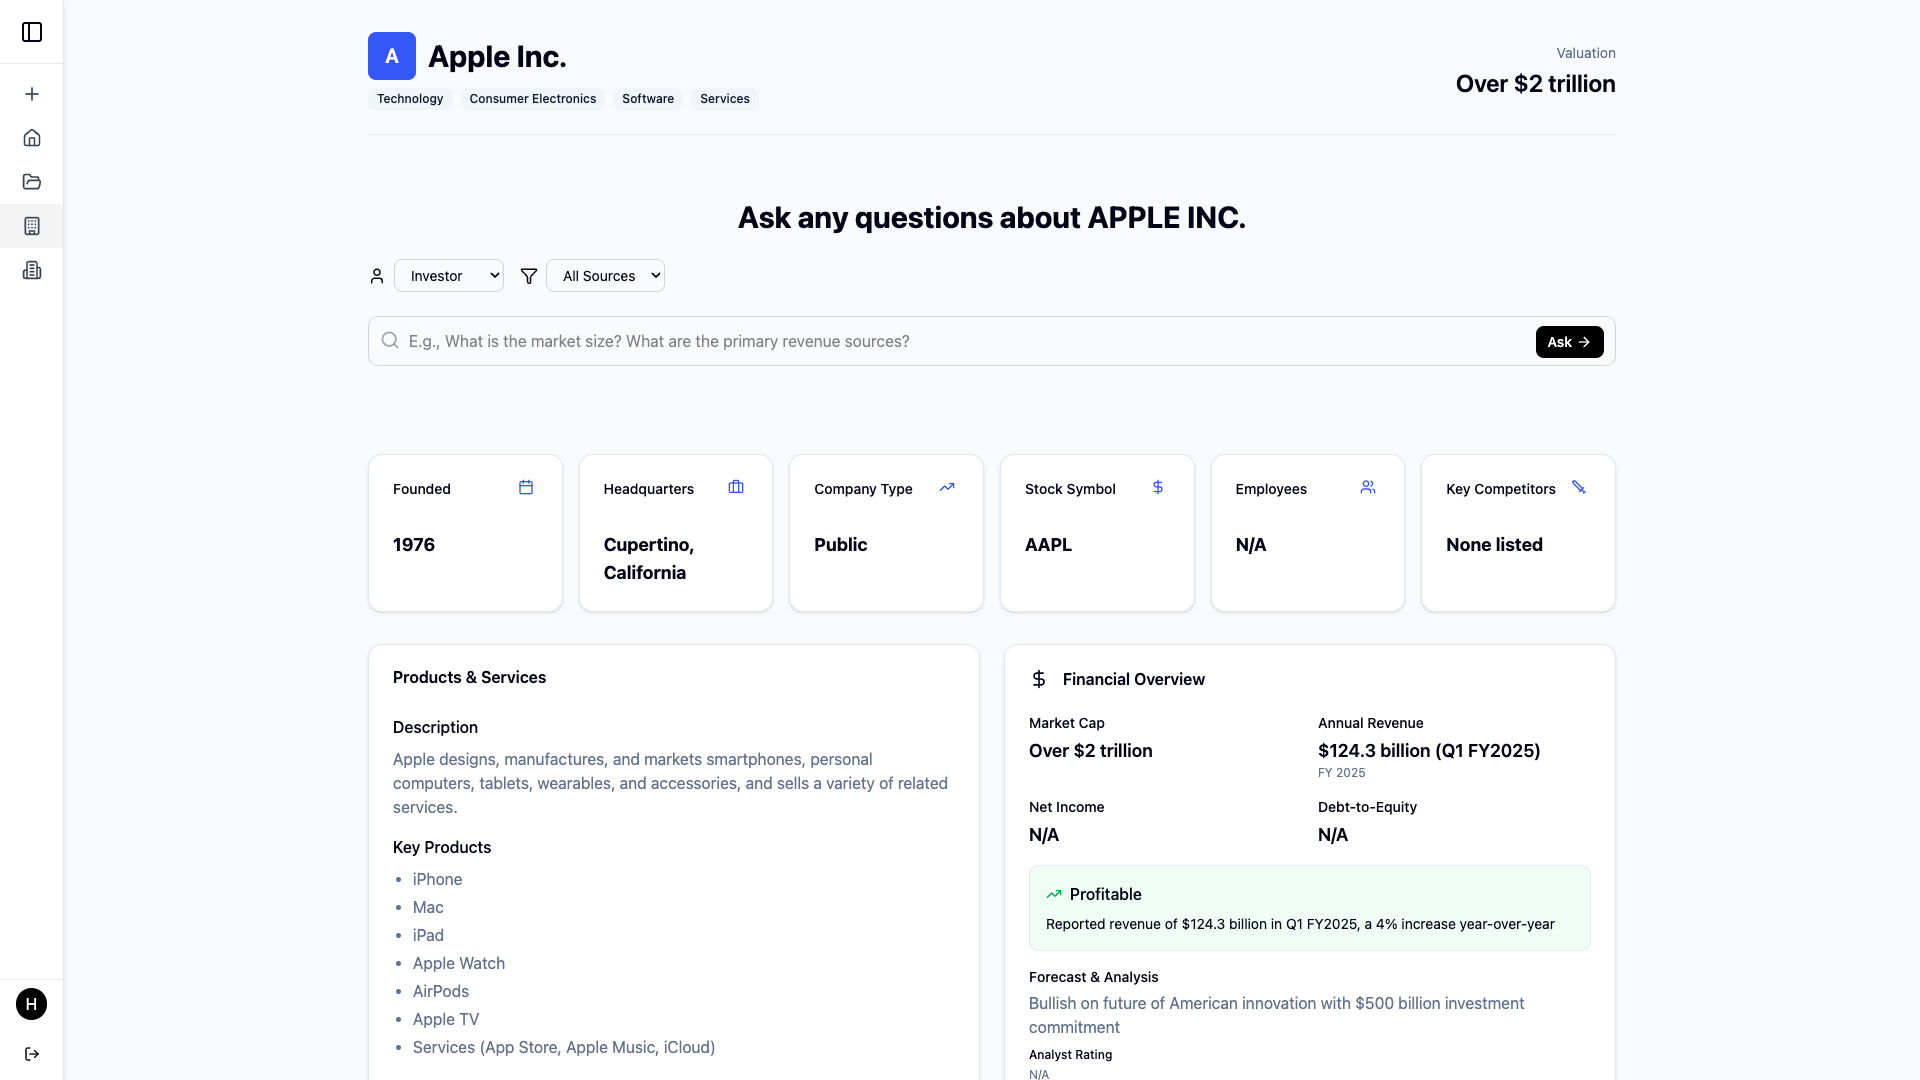Click the H user avatar
1920x1080 pixels.
(x=32, y=1004)
